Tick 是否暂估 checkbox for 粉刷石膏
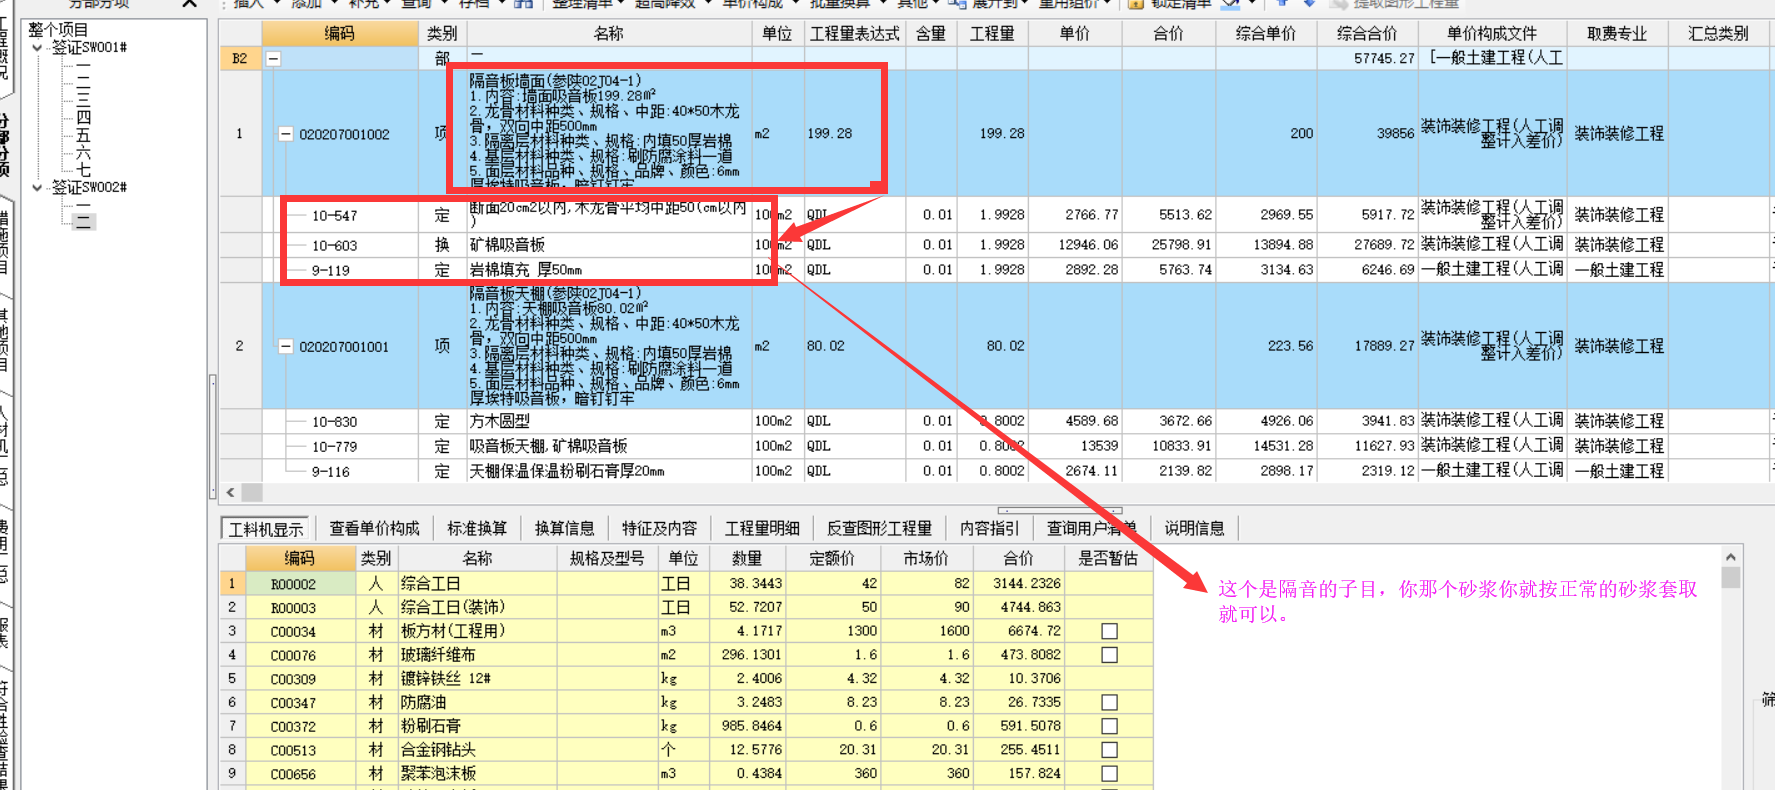This screenshot has width=1775, height=790. pos(1109,726)
